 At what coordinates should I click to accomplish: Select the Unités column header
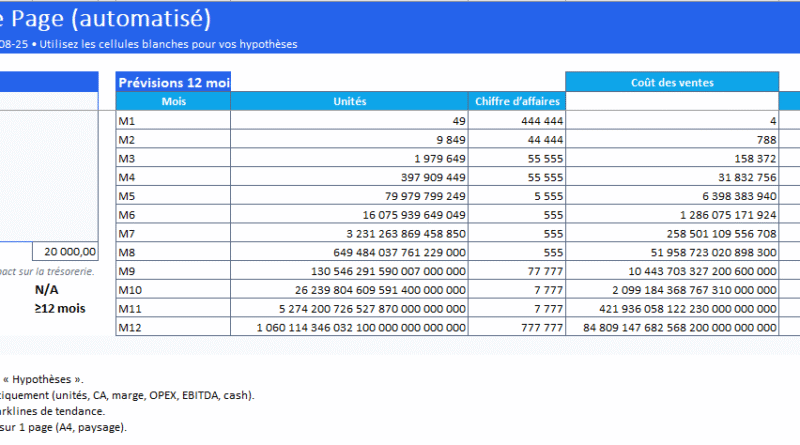click(349, 101)
